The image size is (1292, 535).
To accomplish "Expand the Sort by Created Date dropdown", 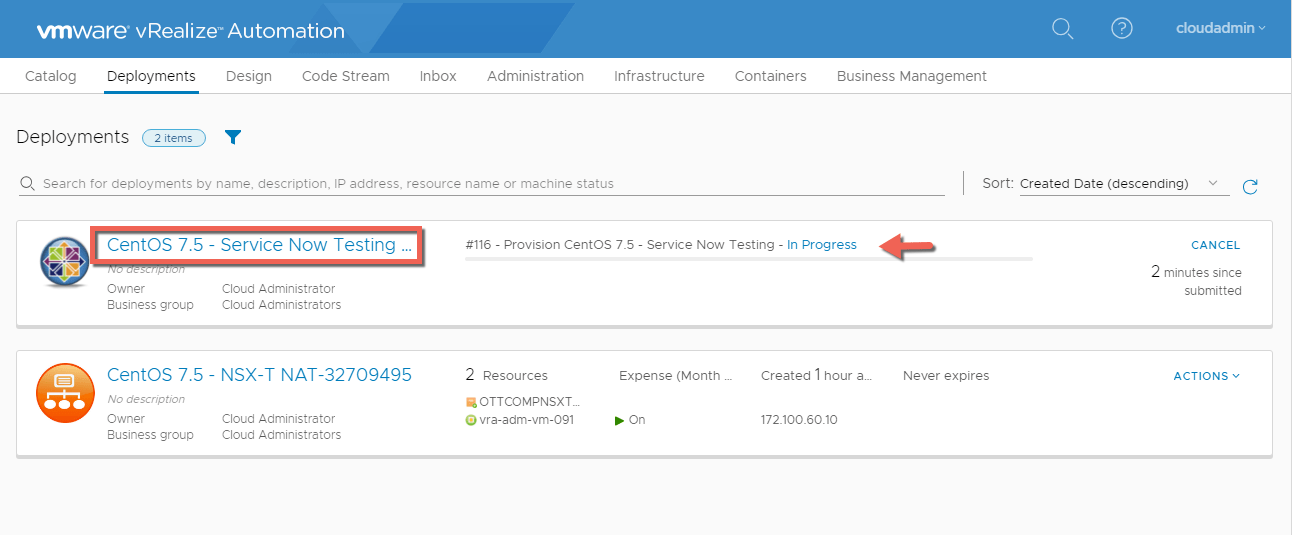I will [x=1124, y=184].
